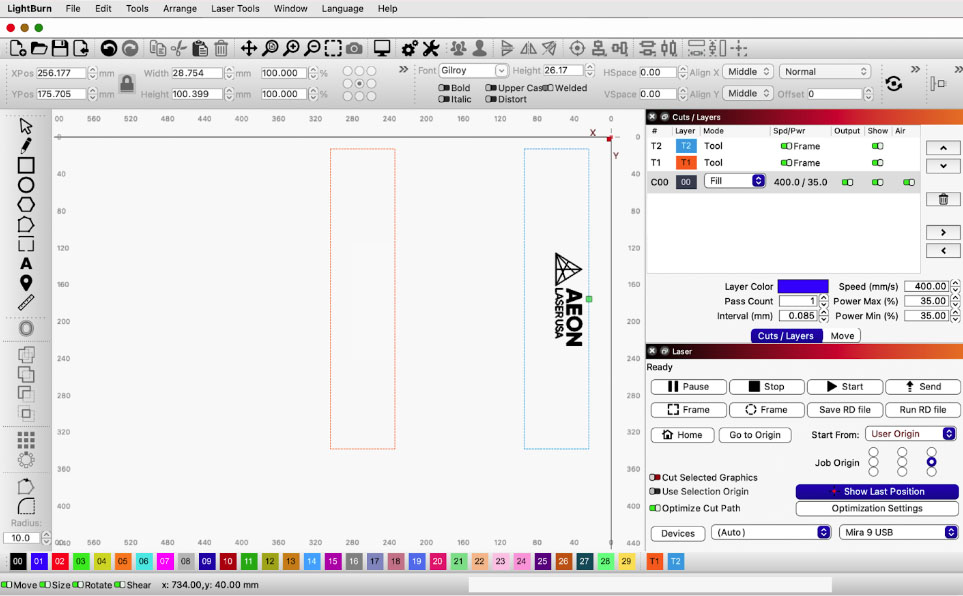Open the Mira 9 USB device dropdown
The height and width of the screenshot is (596, 963).
click(x=899, y=532)
